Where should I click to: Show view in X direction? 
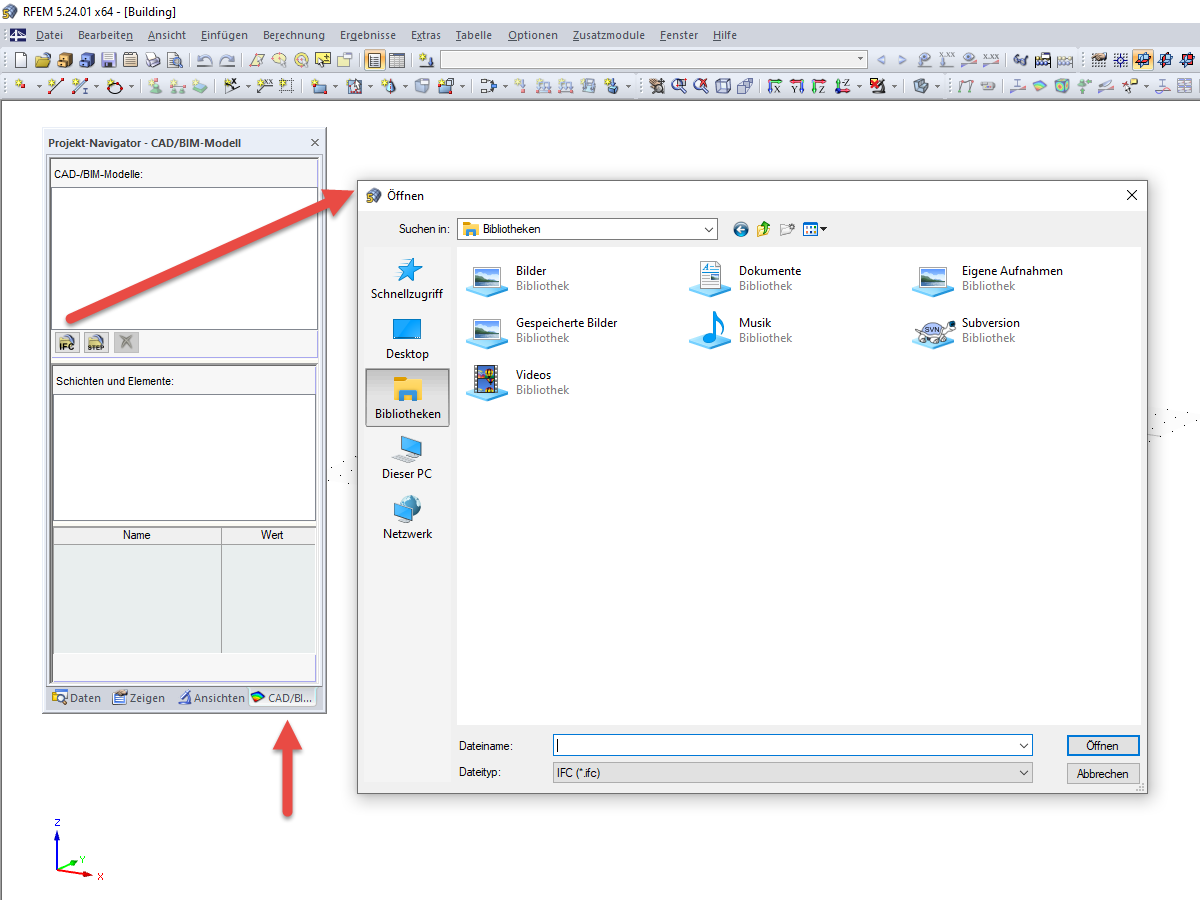point(773,86)
